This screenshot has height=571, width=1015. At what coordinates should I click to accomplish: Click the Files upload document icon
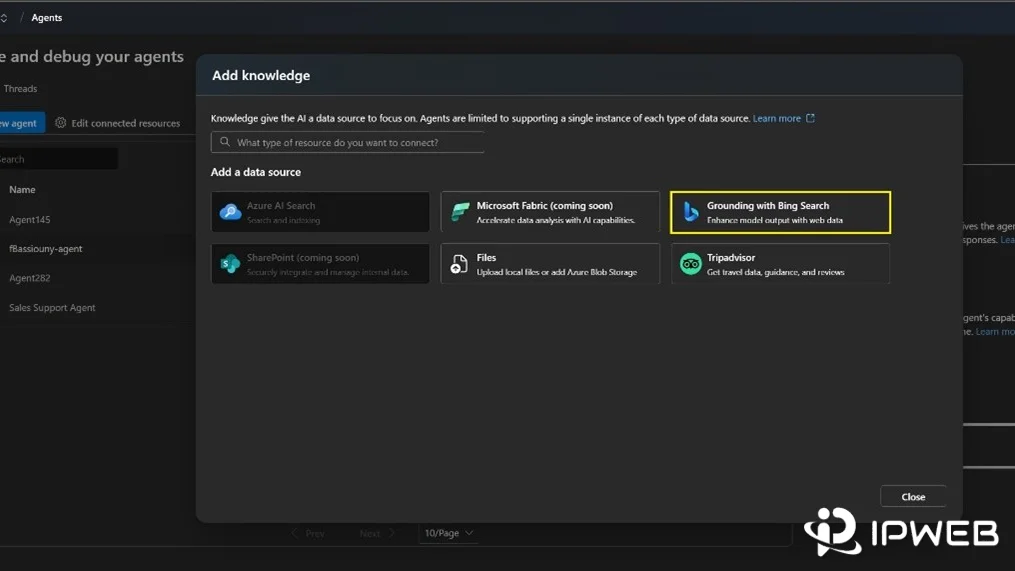(459, 264)
